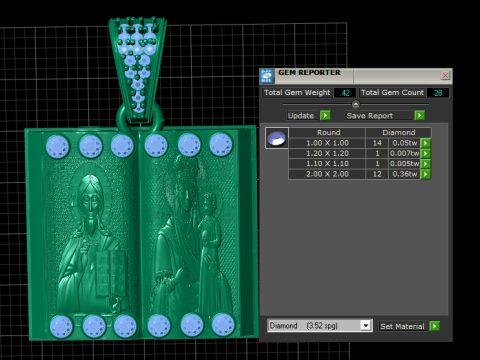Open the Diamond material dropdown
The height and width of the screenshot is (360, 480).
click(366, 325)
